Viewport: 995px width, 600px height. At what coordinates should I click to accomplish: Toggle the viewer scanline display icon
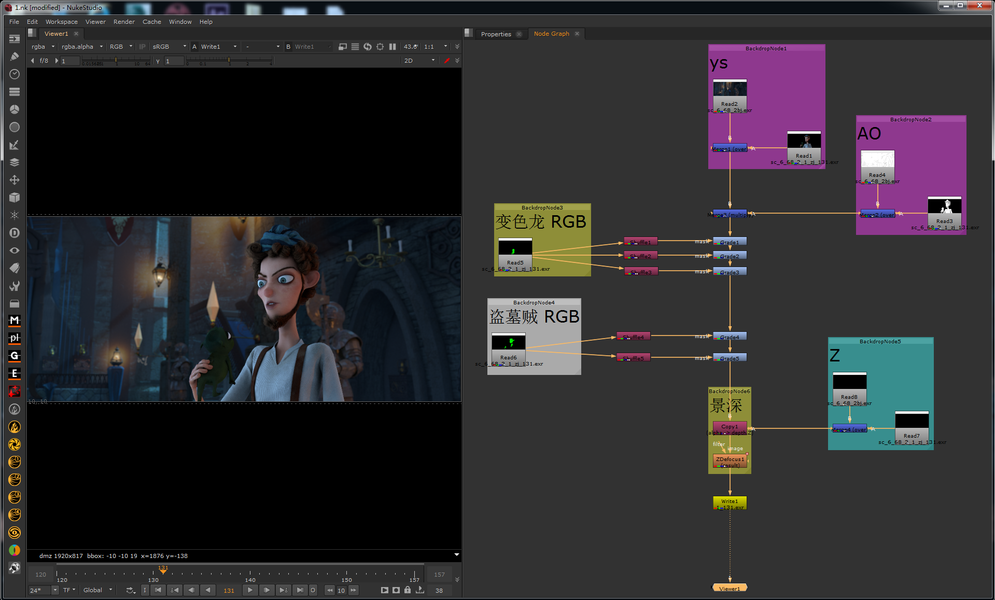(x=355, y=46)
